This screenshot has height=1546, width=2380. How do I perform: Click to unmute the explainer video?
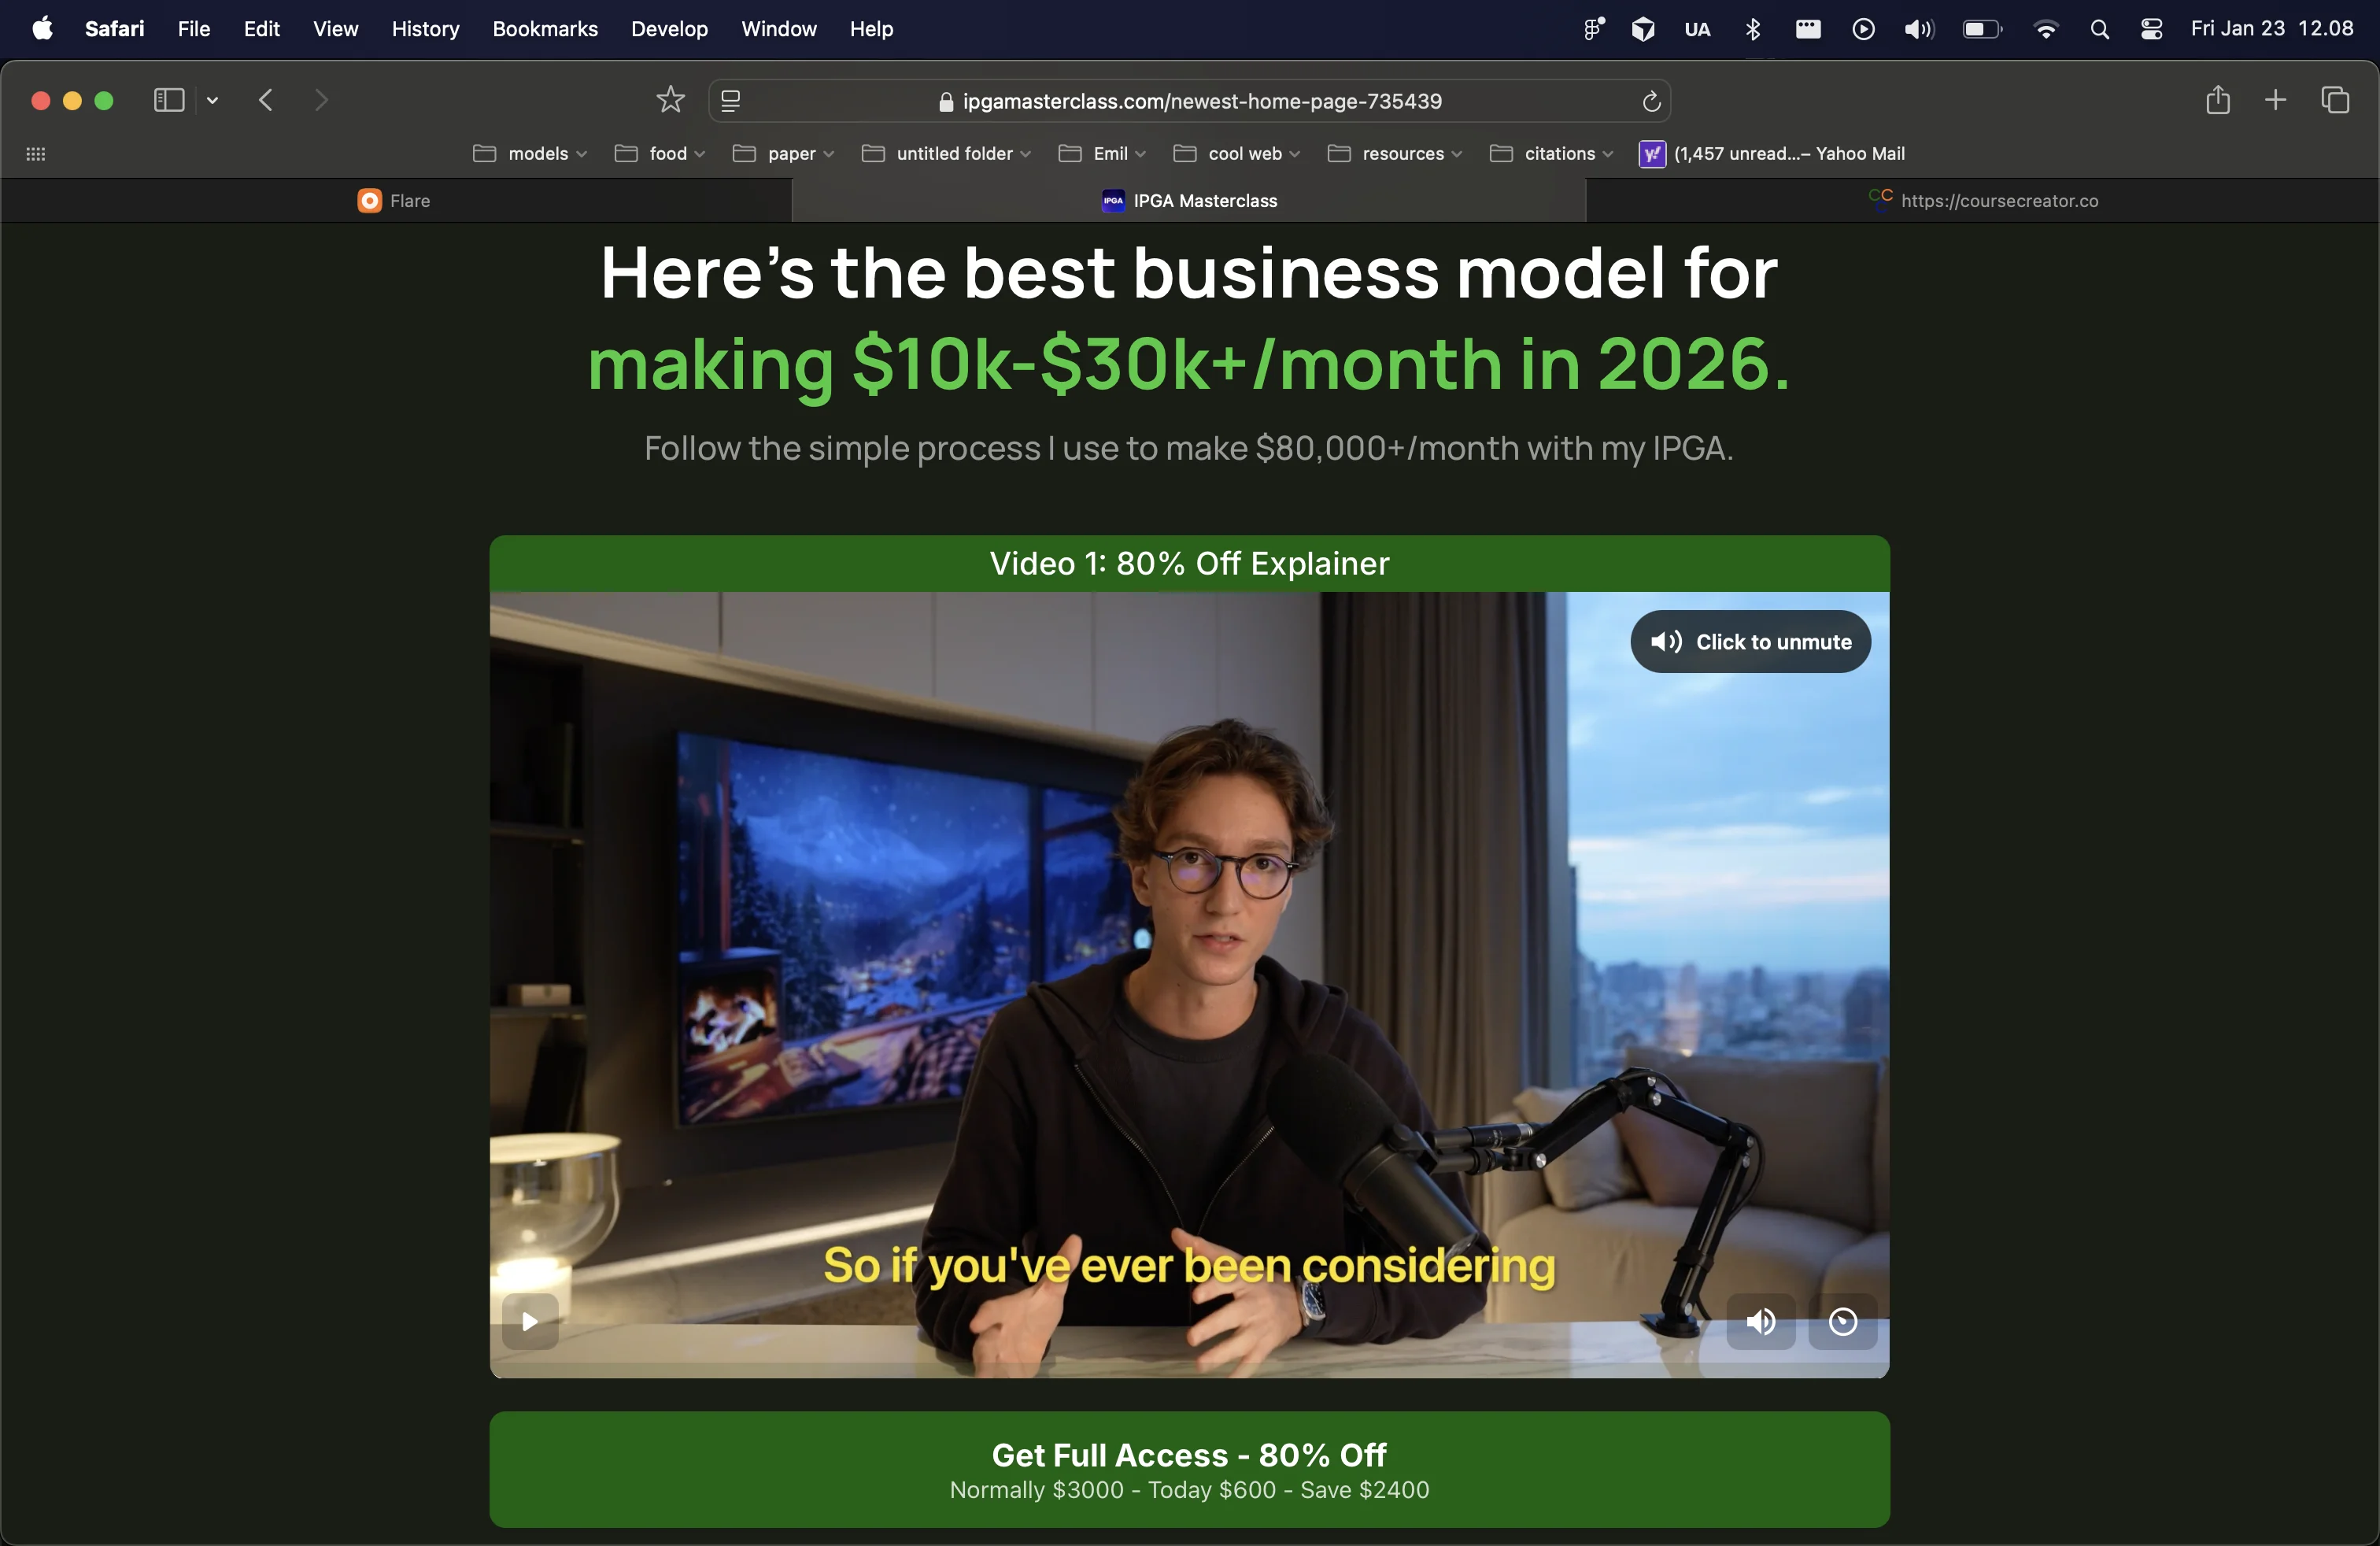pyautogui.click(x=1749, y=641)
